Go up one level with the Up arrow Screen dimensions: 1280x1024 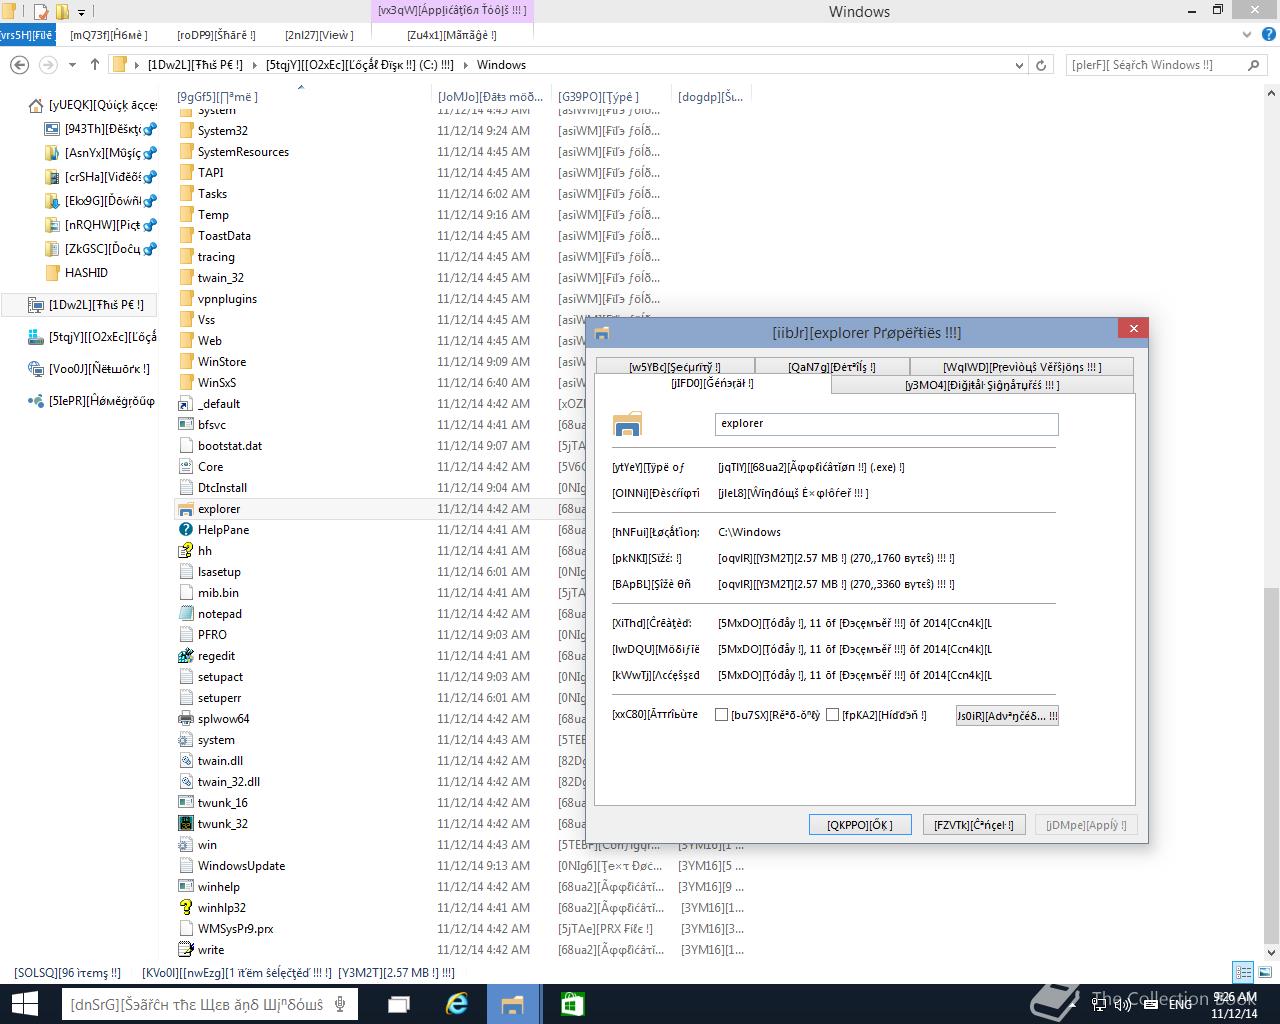(x=95, y=65)
